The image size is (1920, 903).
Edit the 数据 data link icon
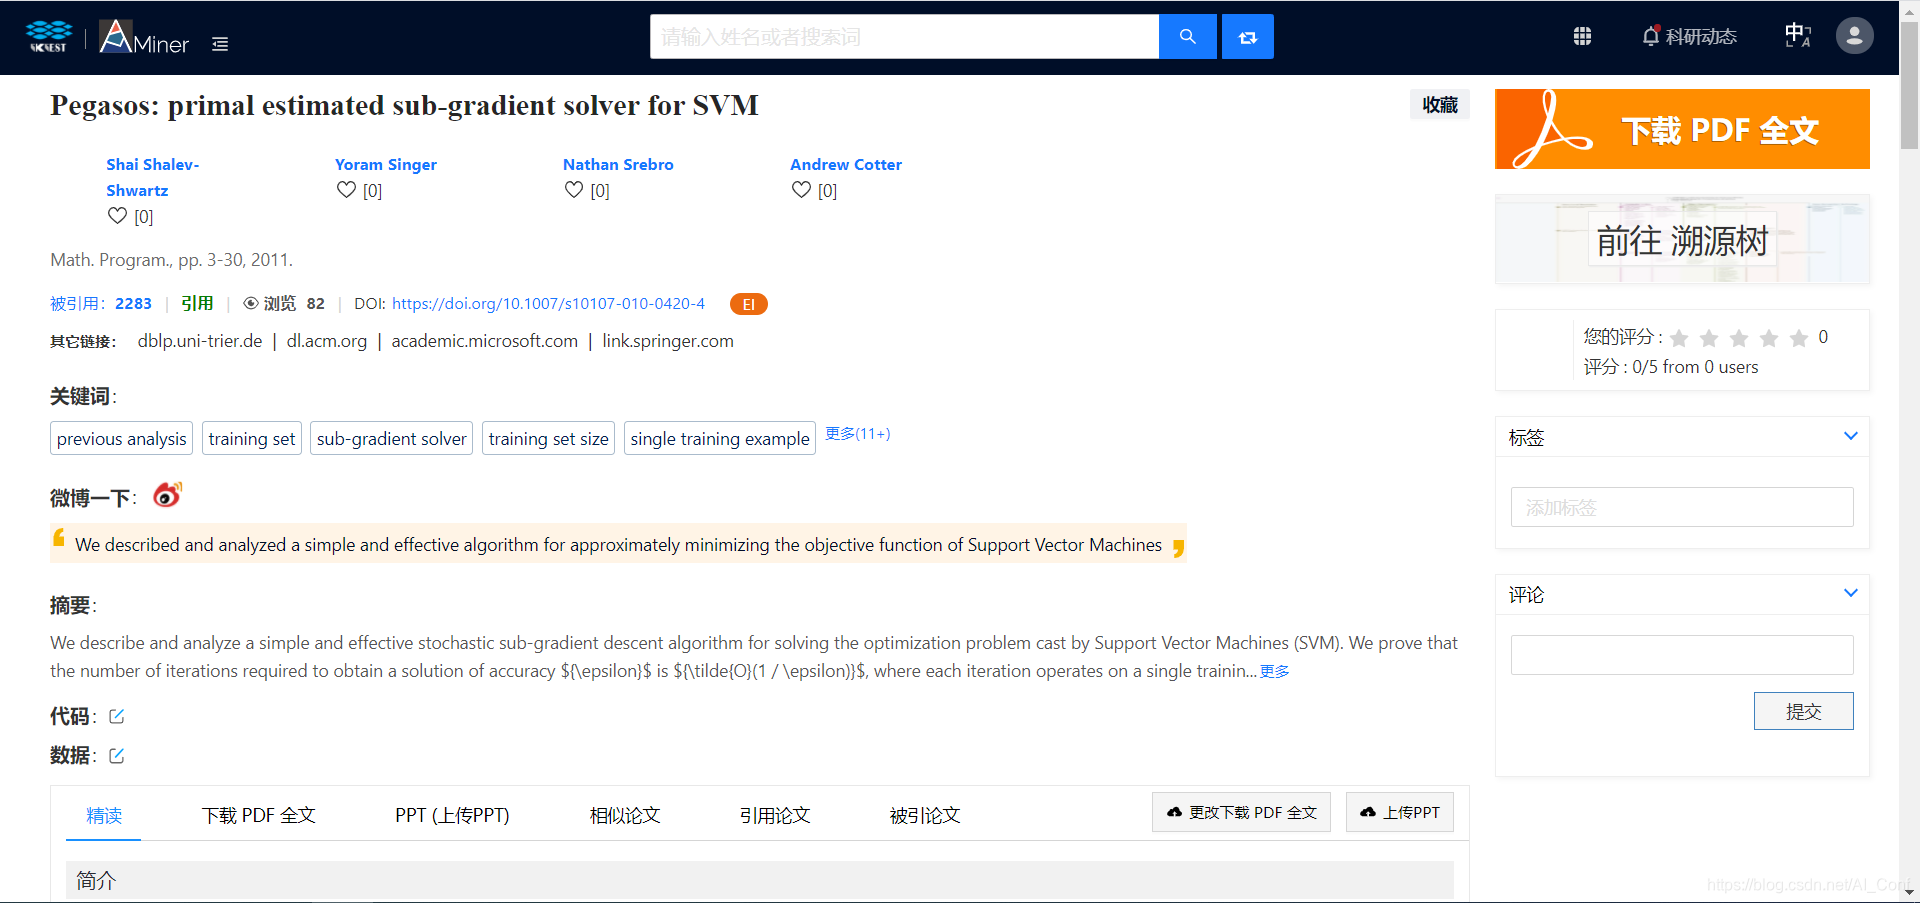coord(116,755)
